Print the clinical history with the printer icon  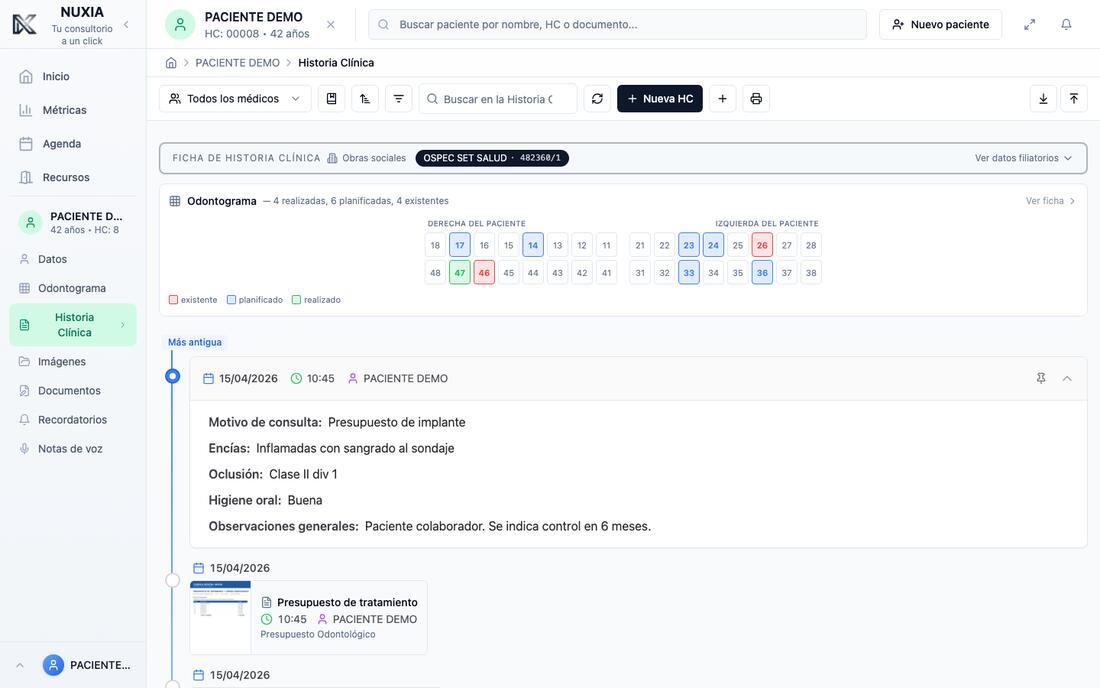(x=756, y=99)
